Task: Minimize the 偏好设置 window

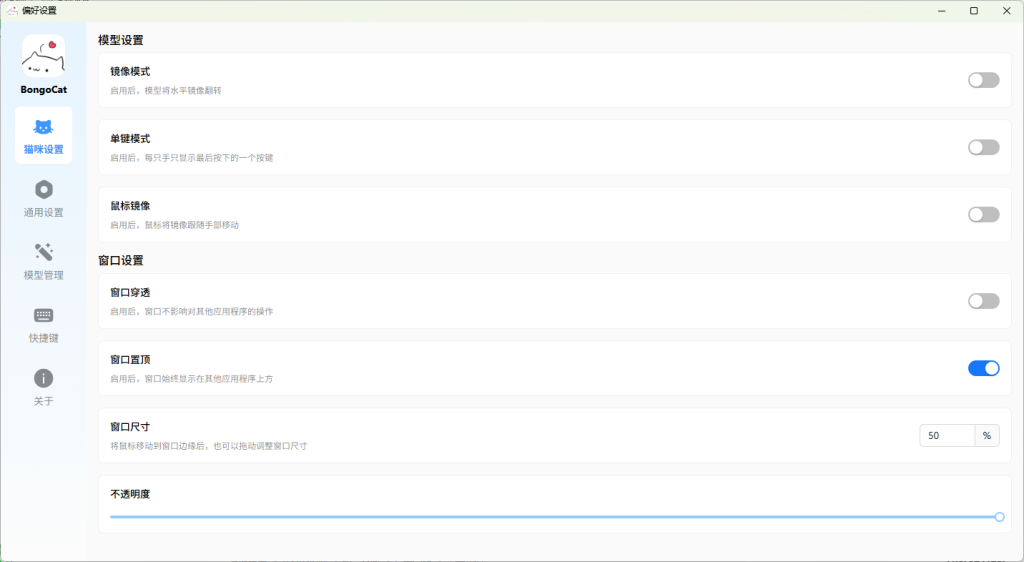Action: point(940,10)
